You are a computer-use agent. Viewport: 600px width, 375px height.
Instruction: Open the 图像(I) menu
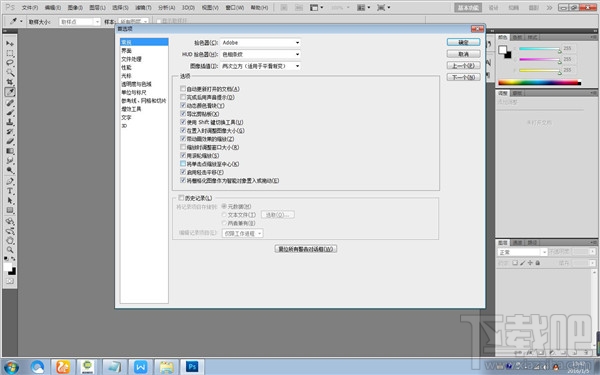75,8
